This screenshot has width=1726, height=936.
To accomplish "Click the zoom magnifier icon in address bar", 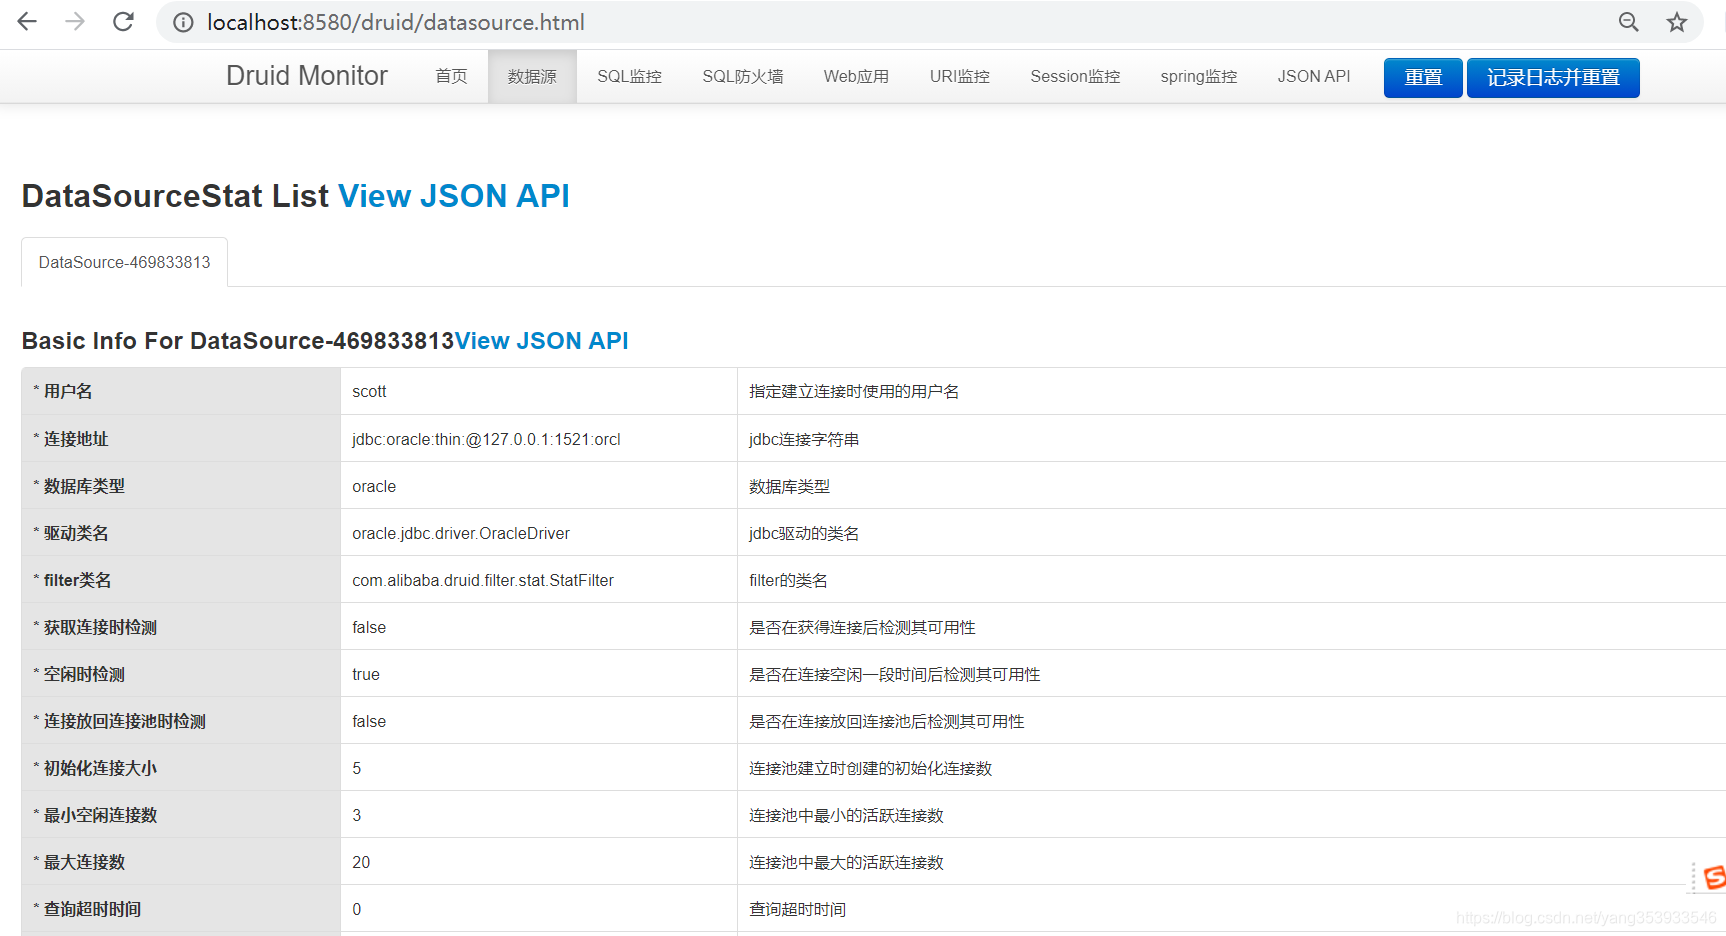I will tap(1629, 22).
